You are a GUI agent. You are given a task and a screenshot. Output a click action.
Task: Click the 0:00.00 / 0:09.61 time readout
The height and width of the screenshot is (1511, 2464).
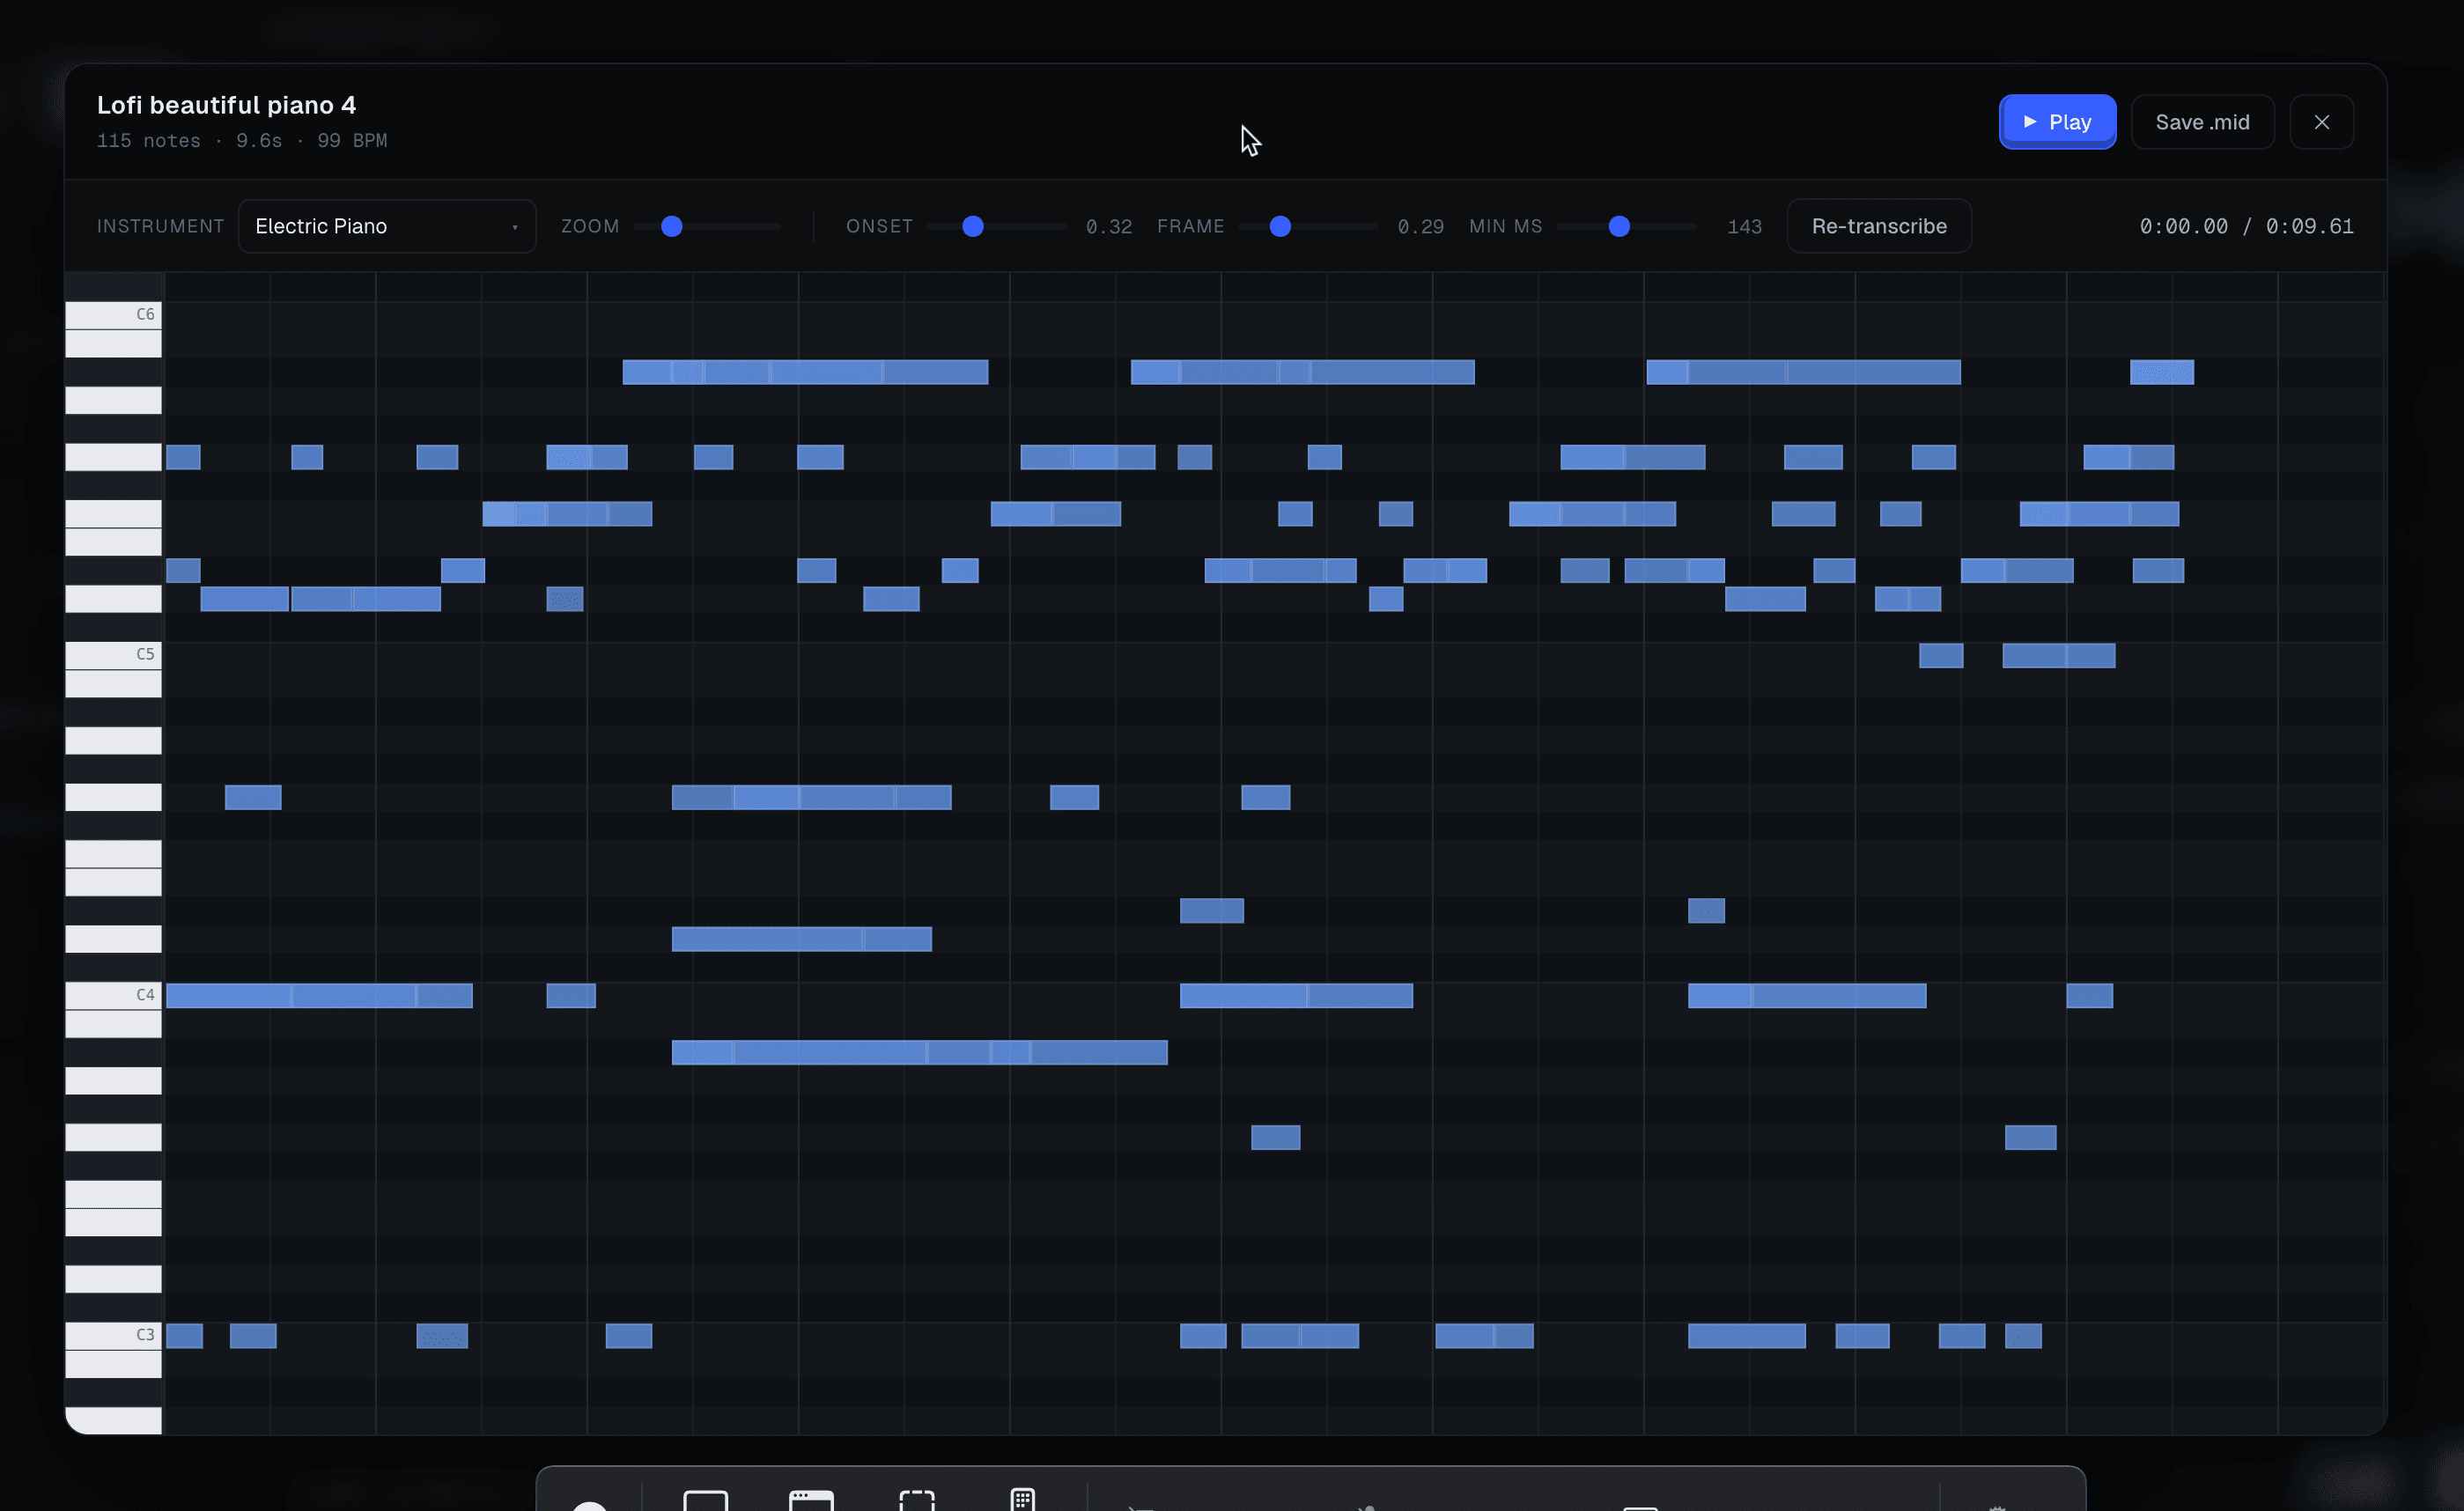[x=2246, y=226]
